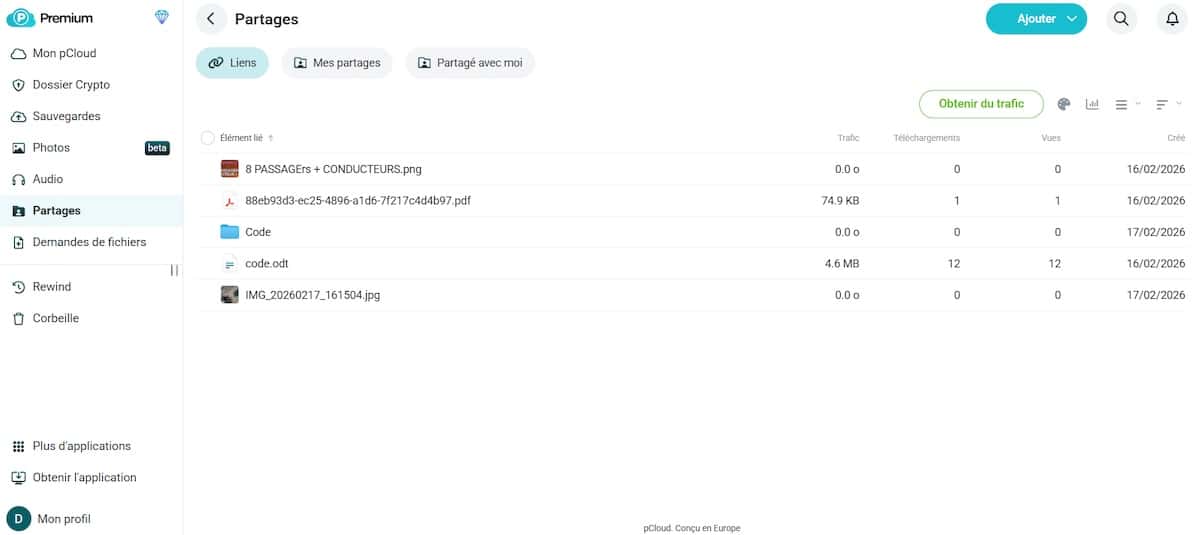
Task: Open the statistics chart icon
Action: click(x=1092, y=104)
